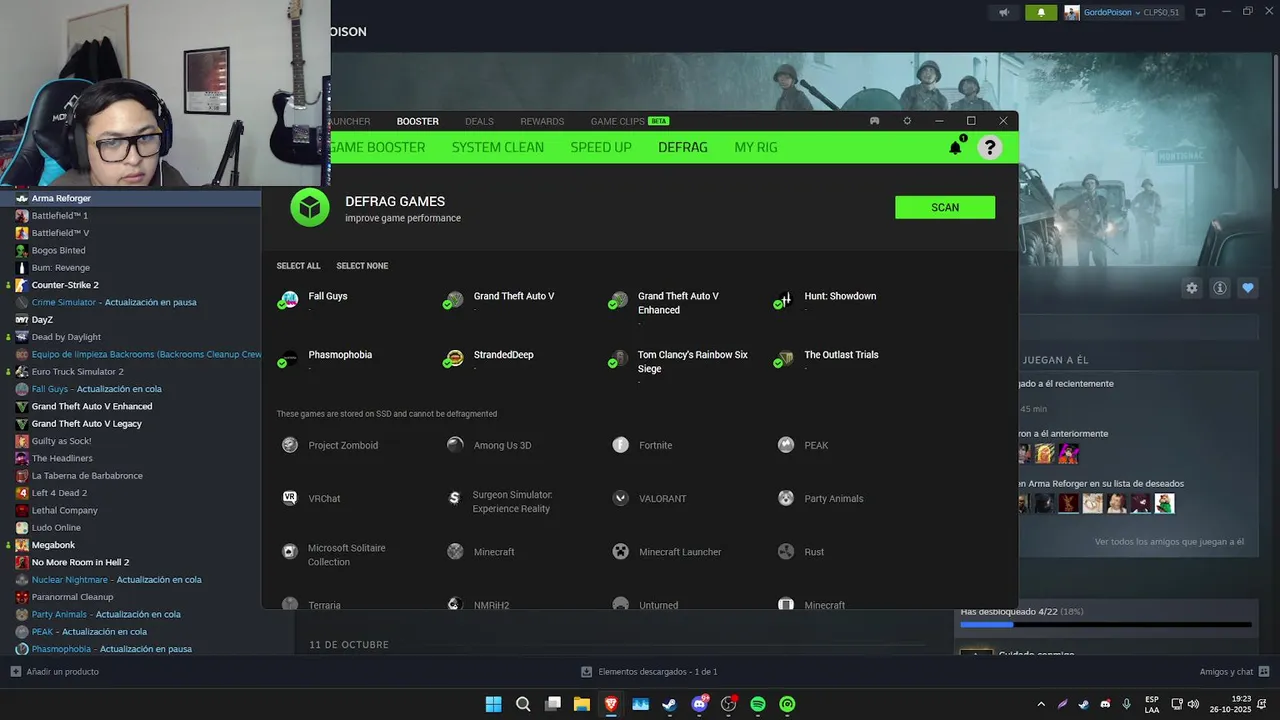
Task: Open Razer Cortex notification bell
Action: point(955,147)
